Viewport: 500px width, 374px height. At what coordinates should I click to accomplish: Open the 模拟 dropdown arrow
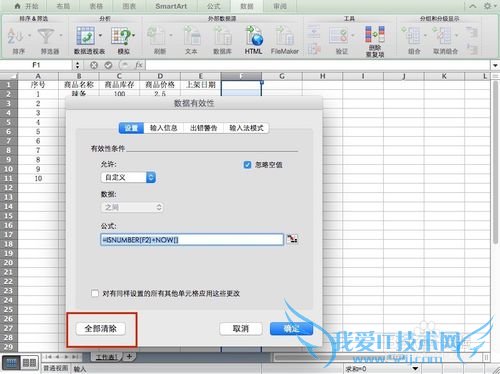[x=134, y=35]
